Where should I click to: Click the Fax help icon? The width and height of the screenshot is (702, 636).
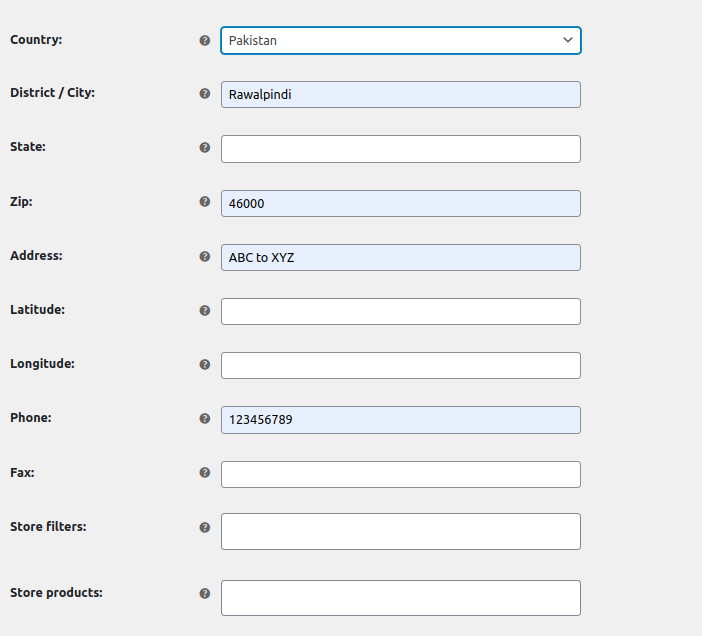[x=205, y=473]
